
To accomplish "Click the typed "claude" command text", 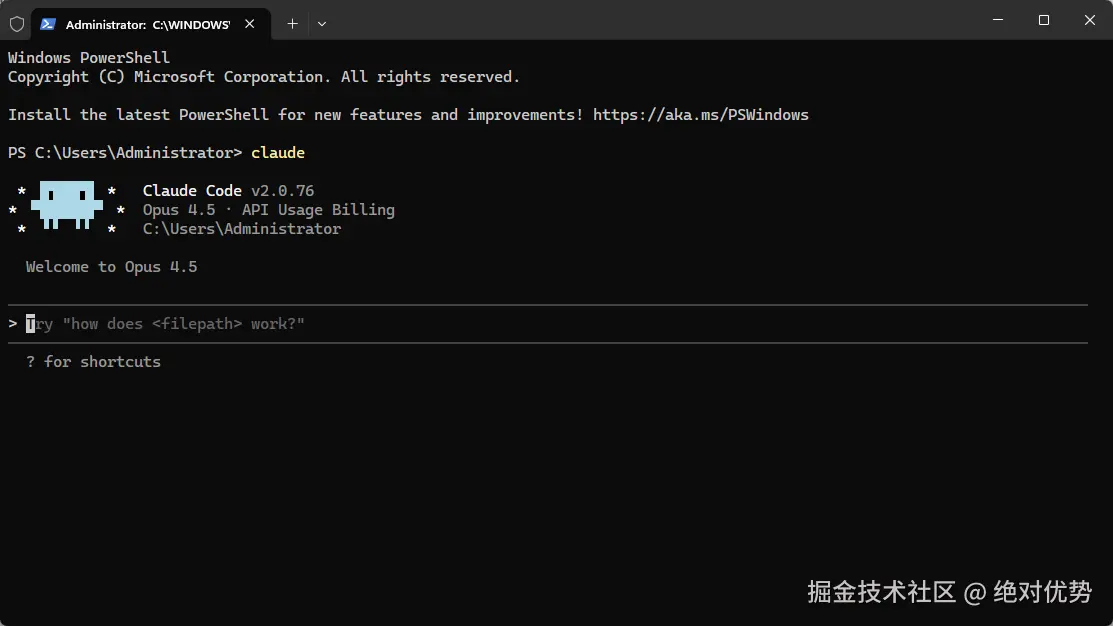I will pyautogui.click(x=278, y=153).
